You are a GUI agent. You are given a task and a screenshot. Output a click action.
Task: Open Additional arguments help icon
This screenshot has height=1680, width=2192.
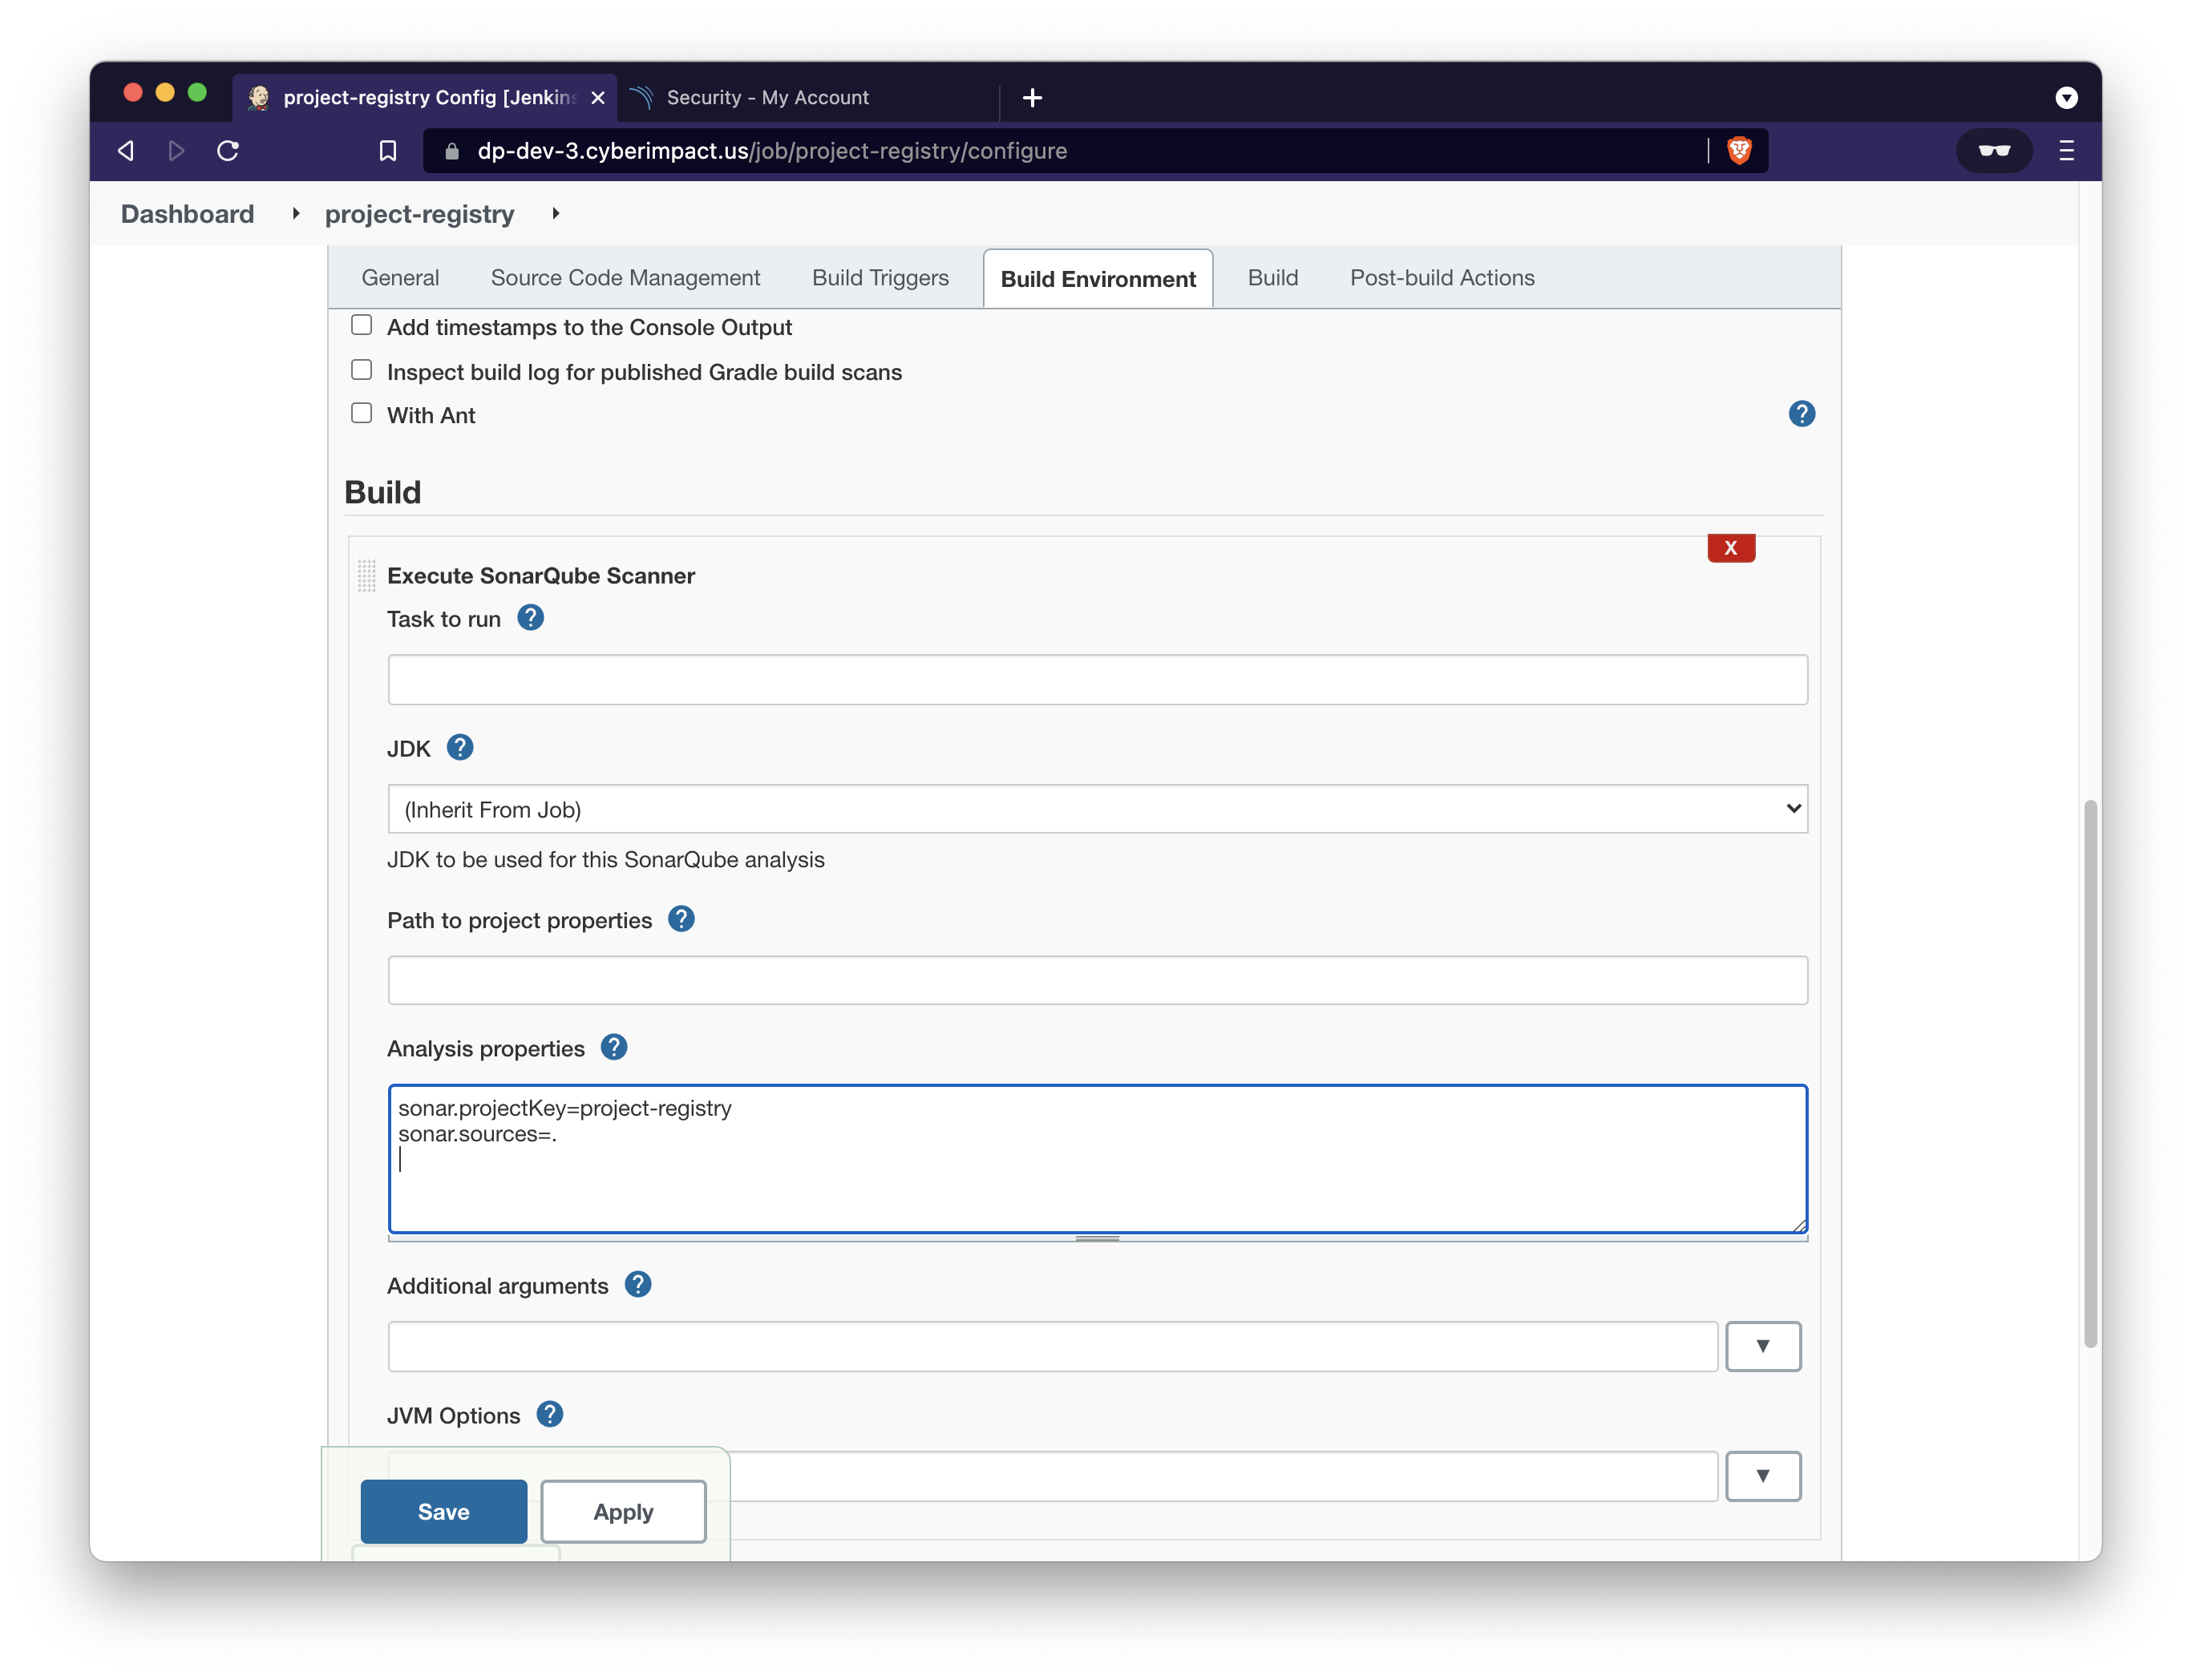(637, 1284)
